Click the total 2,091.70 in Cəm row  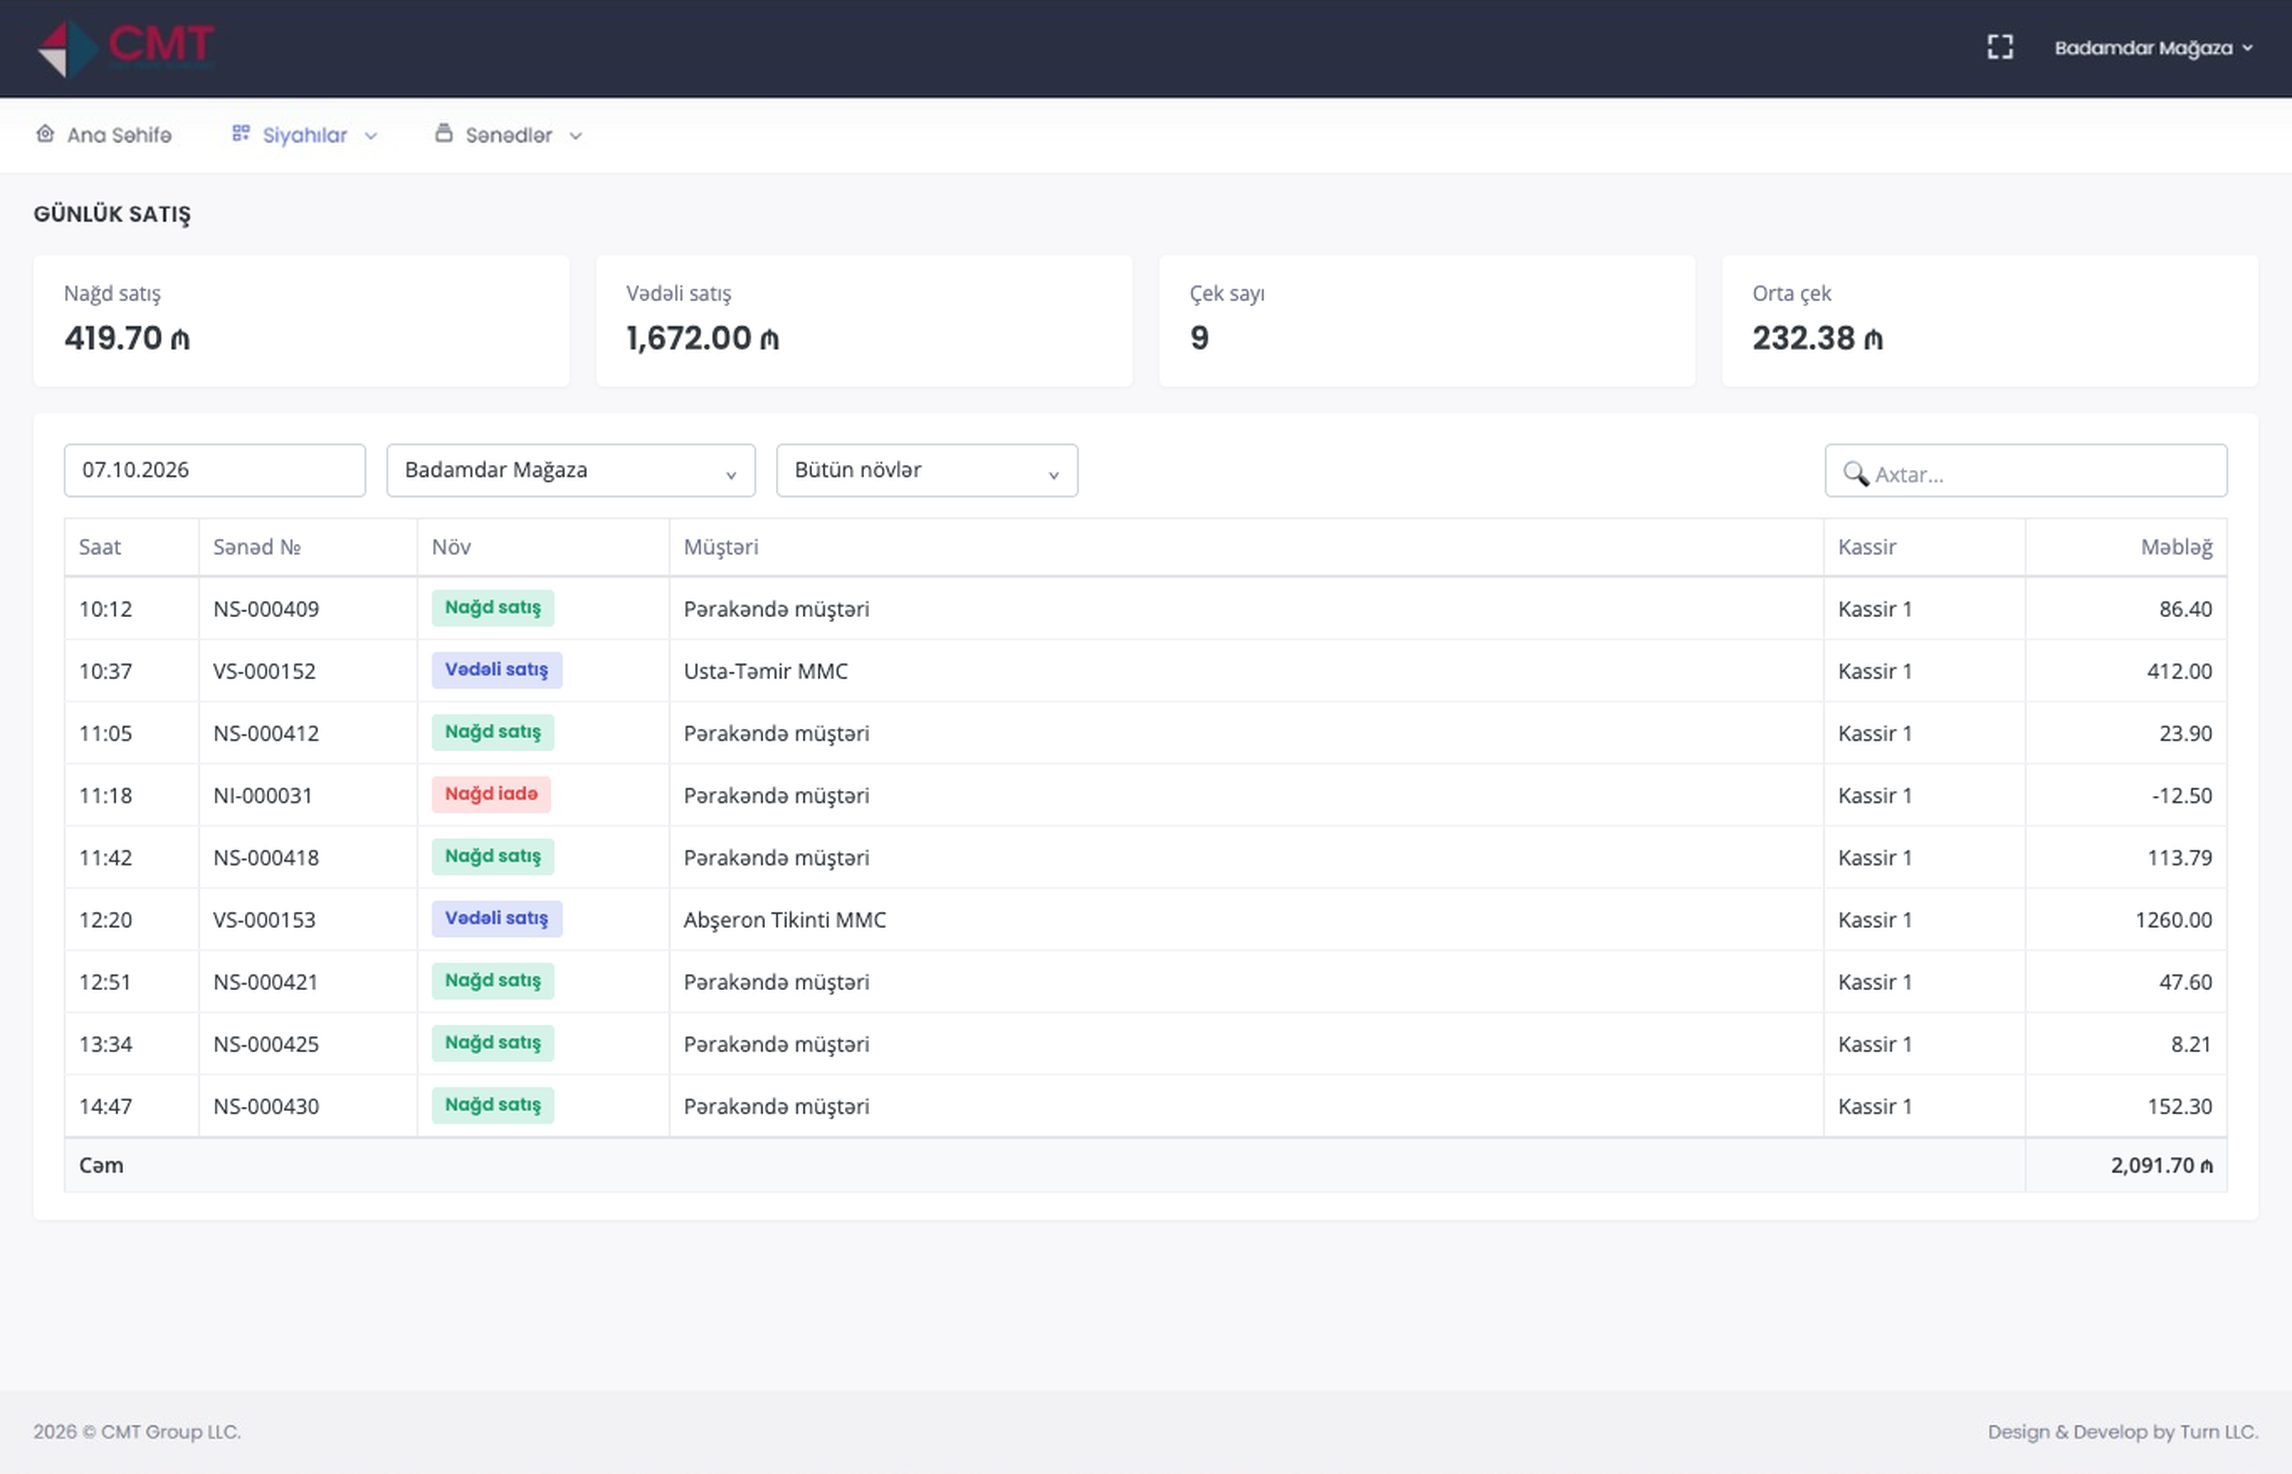2162,1165
